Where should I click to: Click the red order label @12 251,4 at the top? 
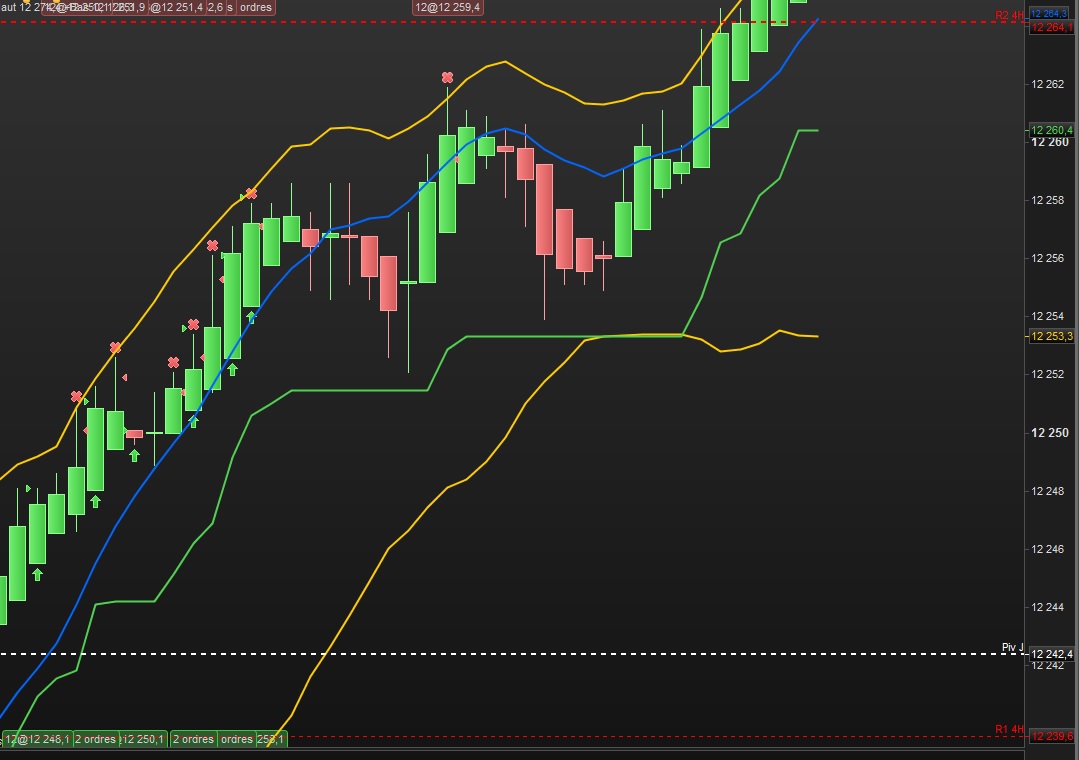(x=177, y=8)
